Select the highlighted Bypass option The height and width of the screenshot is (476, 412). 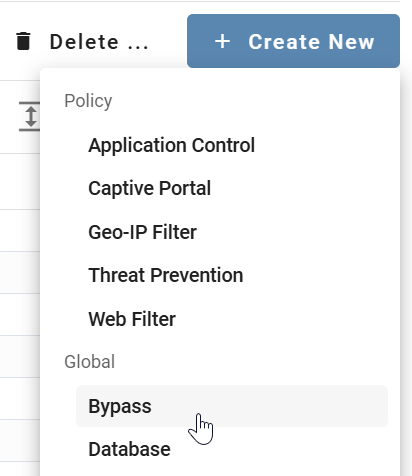(232, 406)
